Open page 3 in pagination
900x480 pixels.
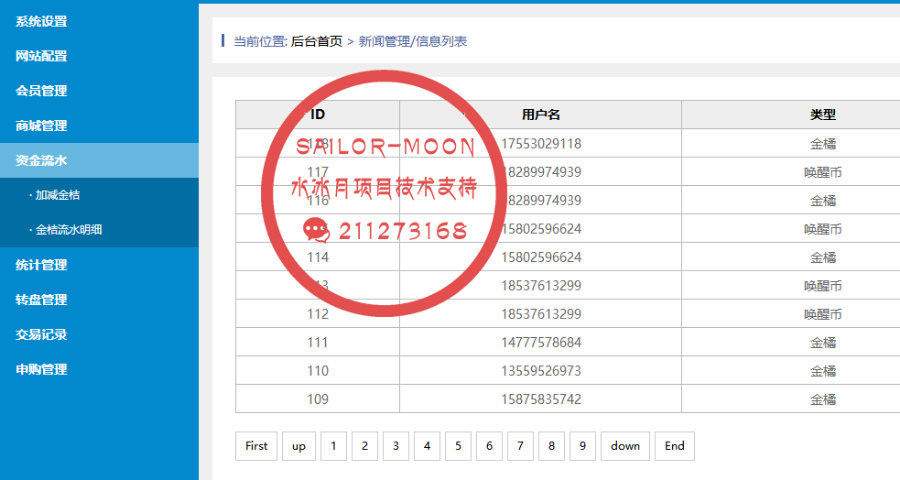pos(395,446)
